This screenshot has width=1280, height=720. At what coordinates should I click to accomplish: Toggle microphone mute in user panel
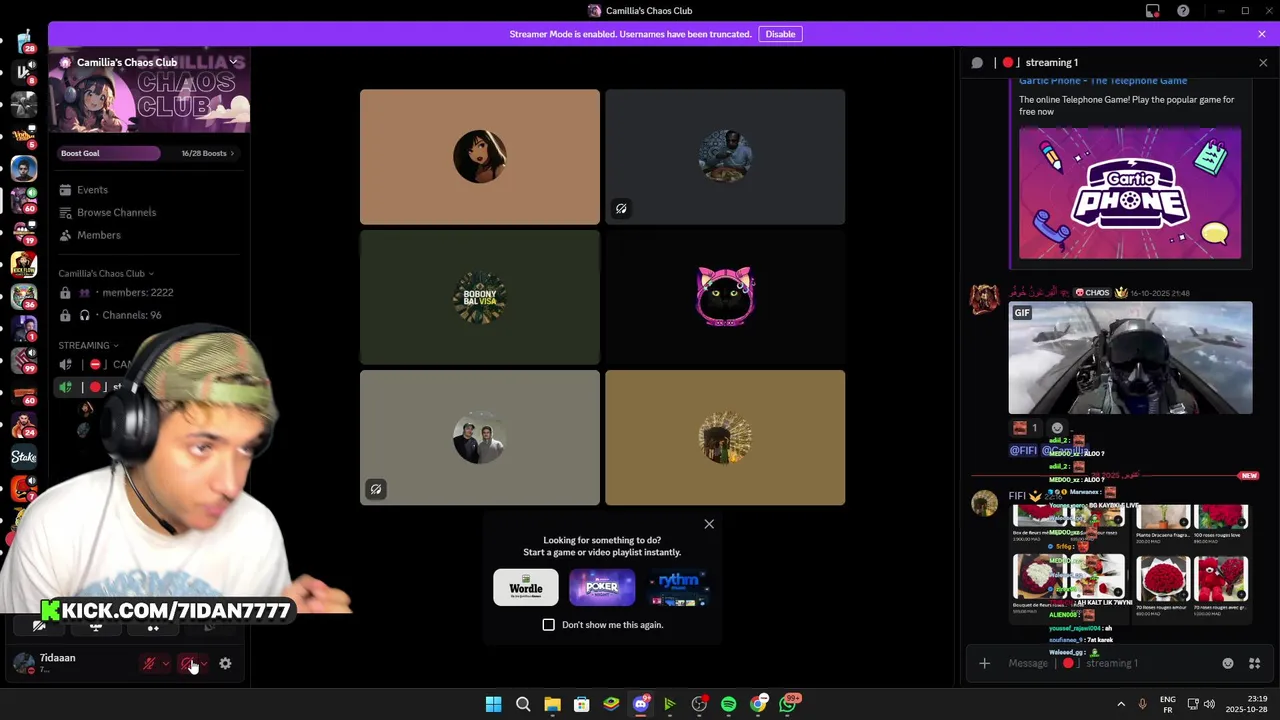pyautogui.click(x=149, y=663)
